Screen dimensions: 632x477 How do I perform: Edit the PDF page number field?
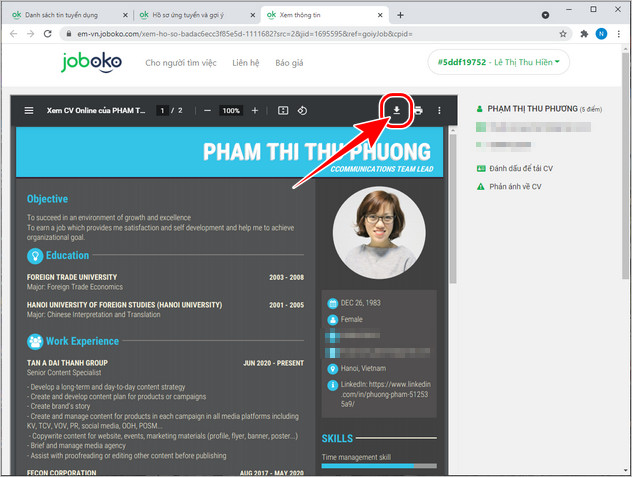[x=162, y=110]
